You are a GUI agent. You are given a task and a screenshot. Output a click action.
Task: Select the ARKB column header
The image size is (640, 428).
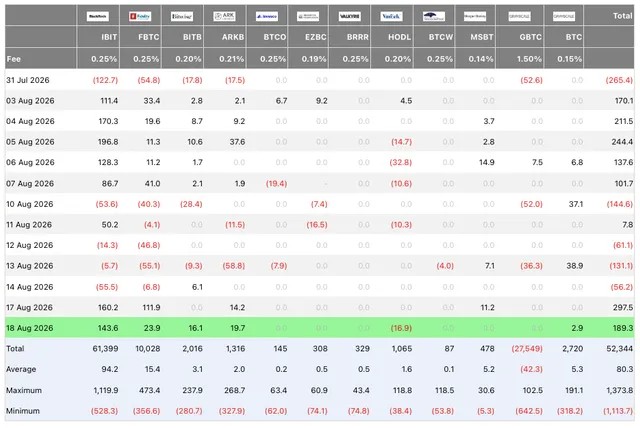(233, 37)
